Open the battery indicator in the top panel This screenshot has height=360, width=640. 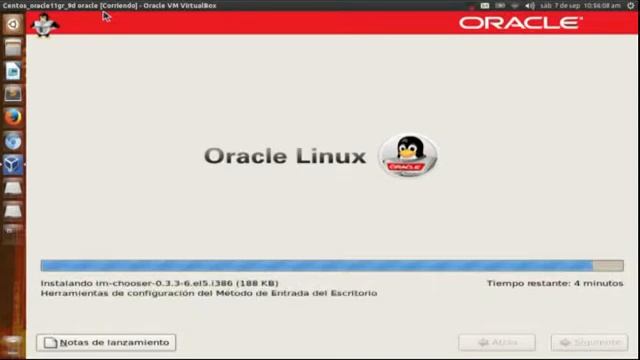coord(500,6)
